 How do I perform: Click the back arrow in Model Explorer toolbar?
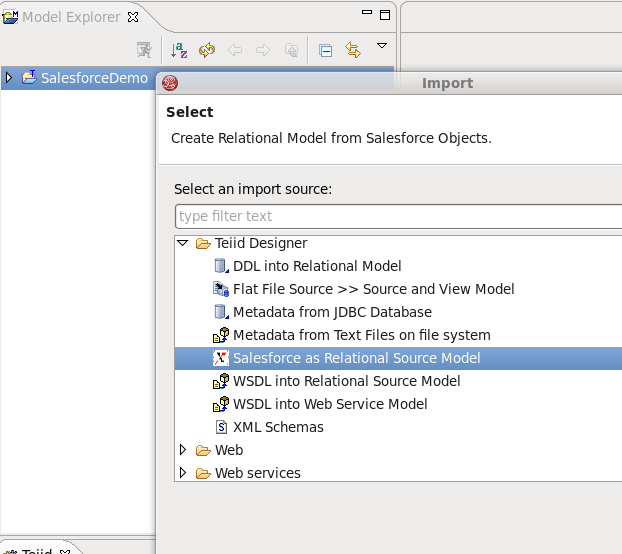pyautogui.click(x=235, y=50)
